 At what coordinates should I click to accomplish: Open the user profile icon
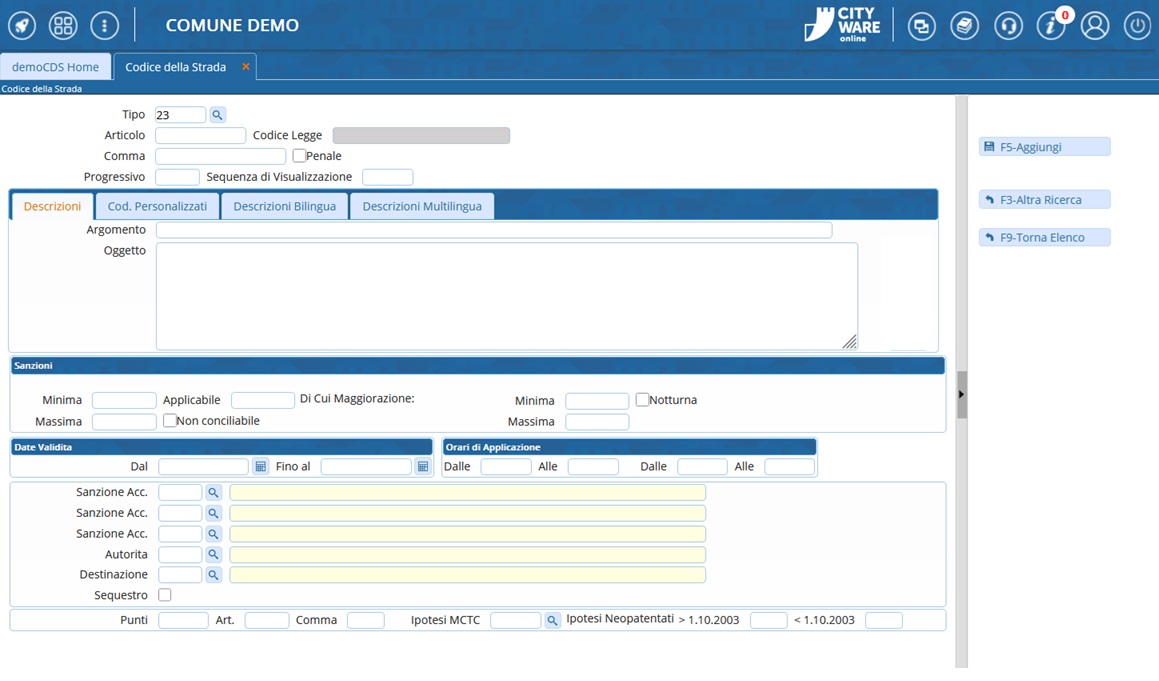(1095, 26)
